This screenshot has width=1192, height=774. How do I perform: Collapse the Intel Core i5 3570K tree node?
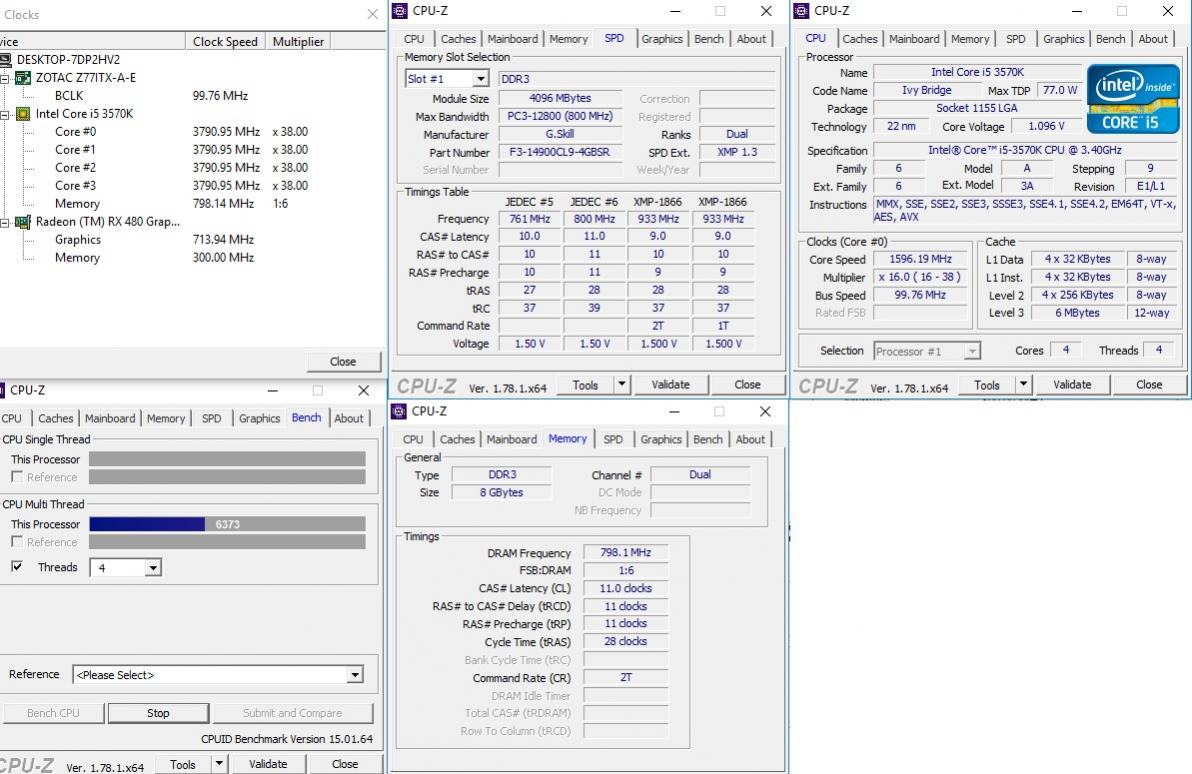pyautogui.click(x=5, y=114)
